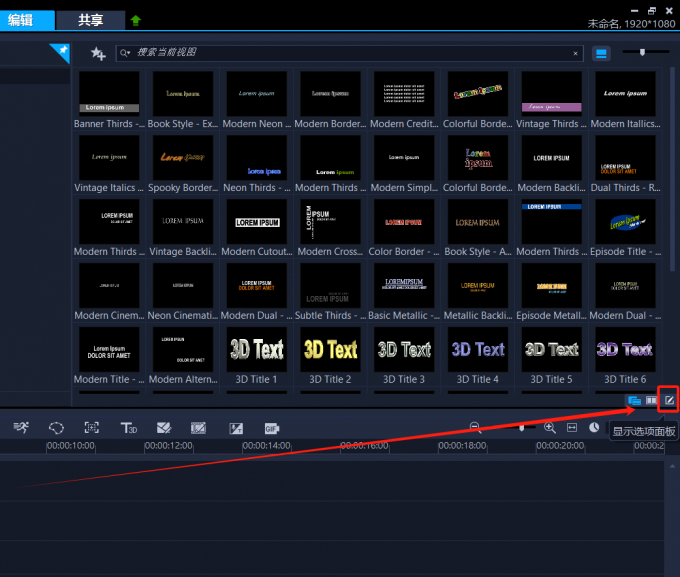The width and height of the screenshot is (680, 577).
Task: Open the 3D title editor tool
Action: point(128,428)
